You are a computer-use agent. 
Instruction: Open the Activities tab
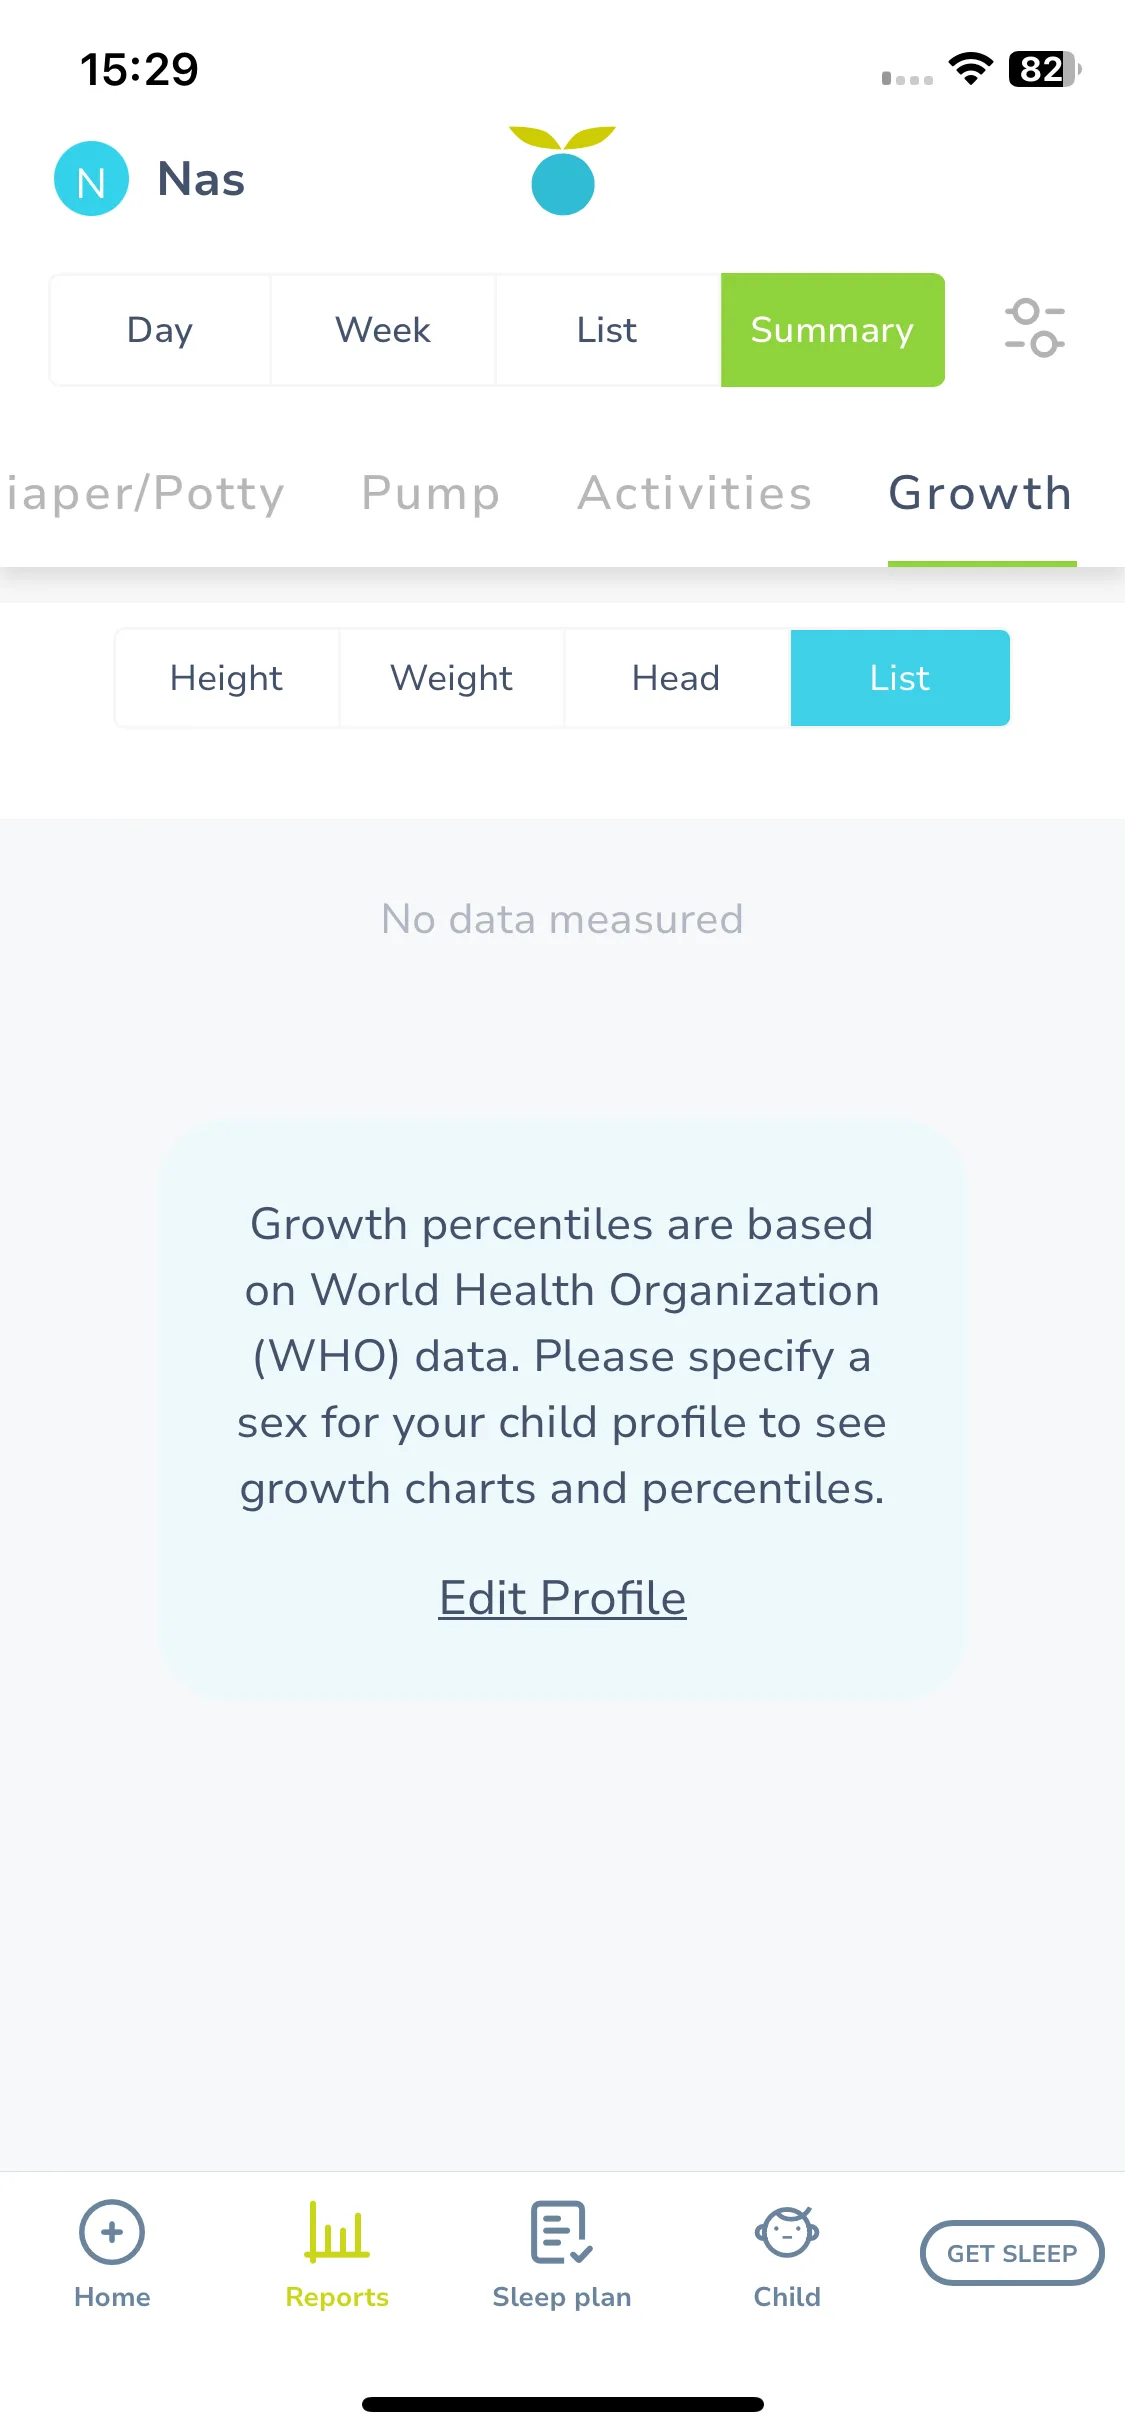(x=695, y=493)
